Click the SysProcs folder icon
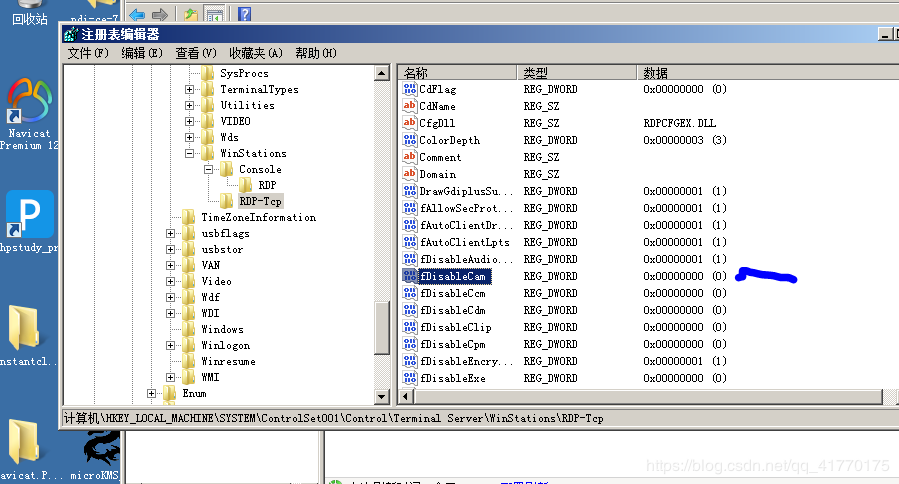The height and width of the screenshot is (484, 899). [x=208, y=73]
